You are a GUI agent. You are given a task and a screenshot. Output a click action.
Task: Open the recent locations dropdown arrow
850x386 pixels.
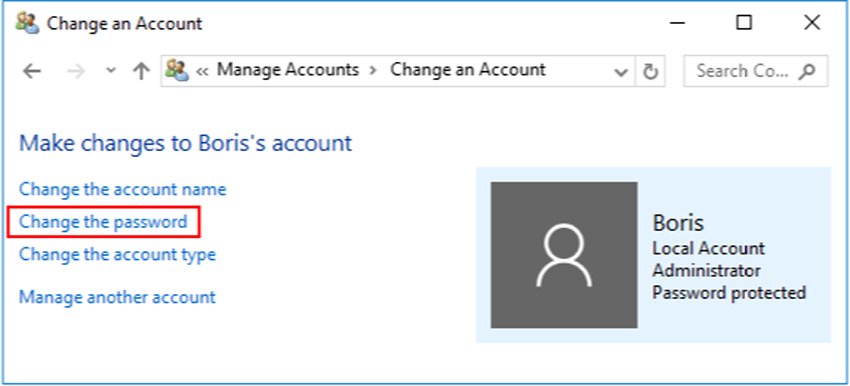point(111,71)
